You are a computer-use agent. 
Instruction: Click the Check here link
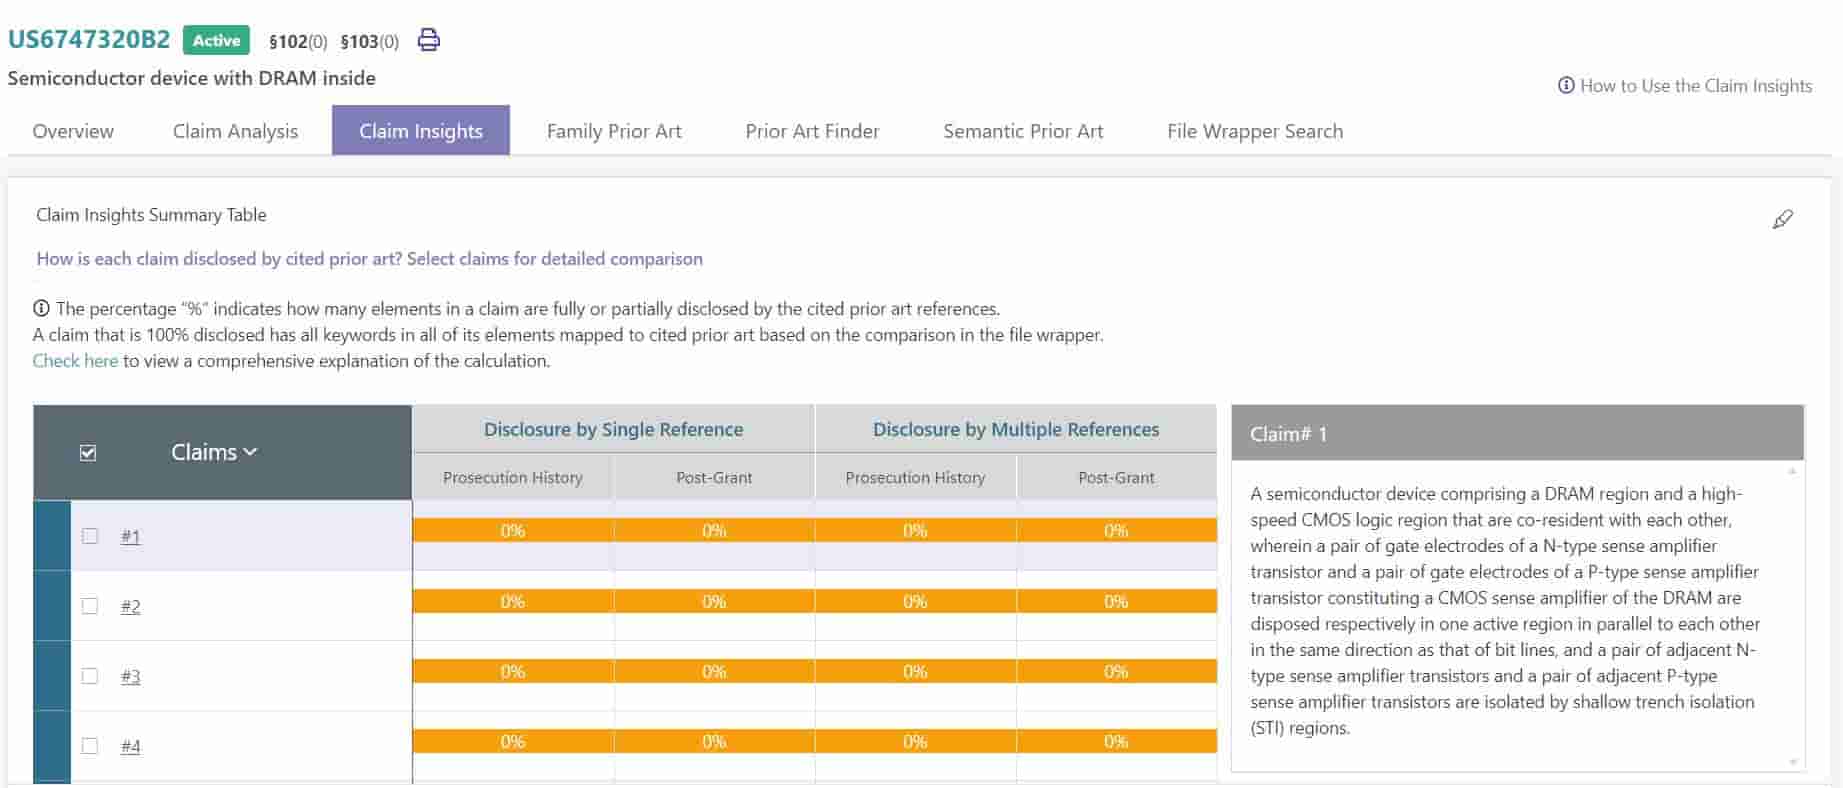[75, 361]
